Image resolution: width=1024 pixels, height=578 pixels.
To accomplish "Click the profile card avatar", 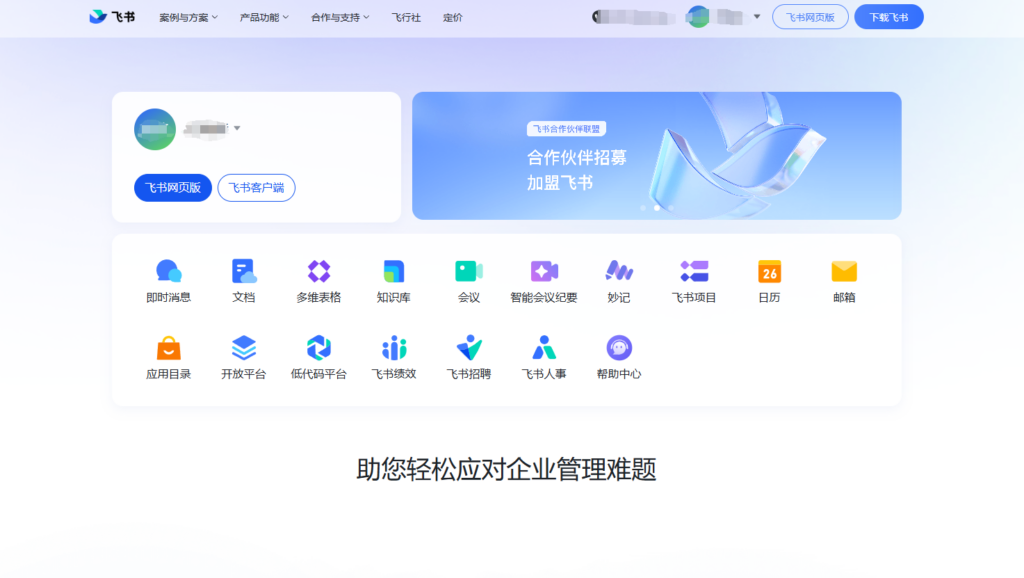I will pyautogui.click(x=155, y=129).
